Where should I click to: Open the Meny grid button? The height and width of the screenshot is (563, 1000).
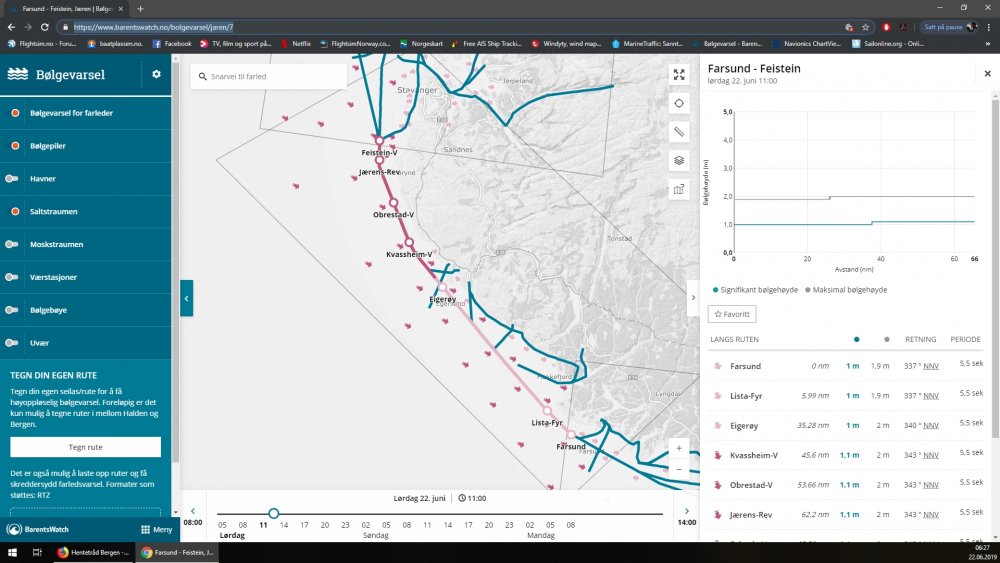tap(156, 529)
